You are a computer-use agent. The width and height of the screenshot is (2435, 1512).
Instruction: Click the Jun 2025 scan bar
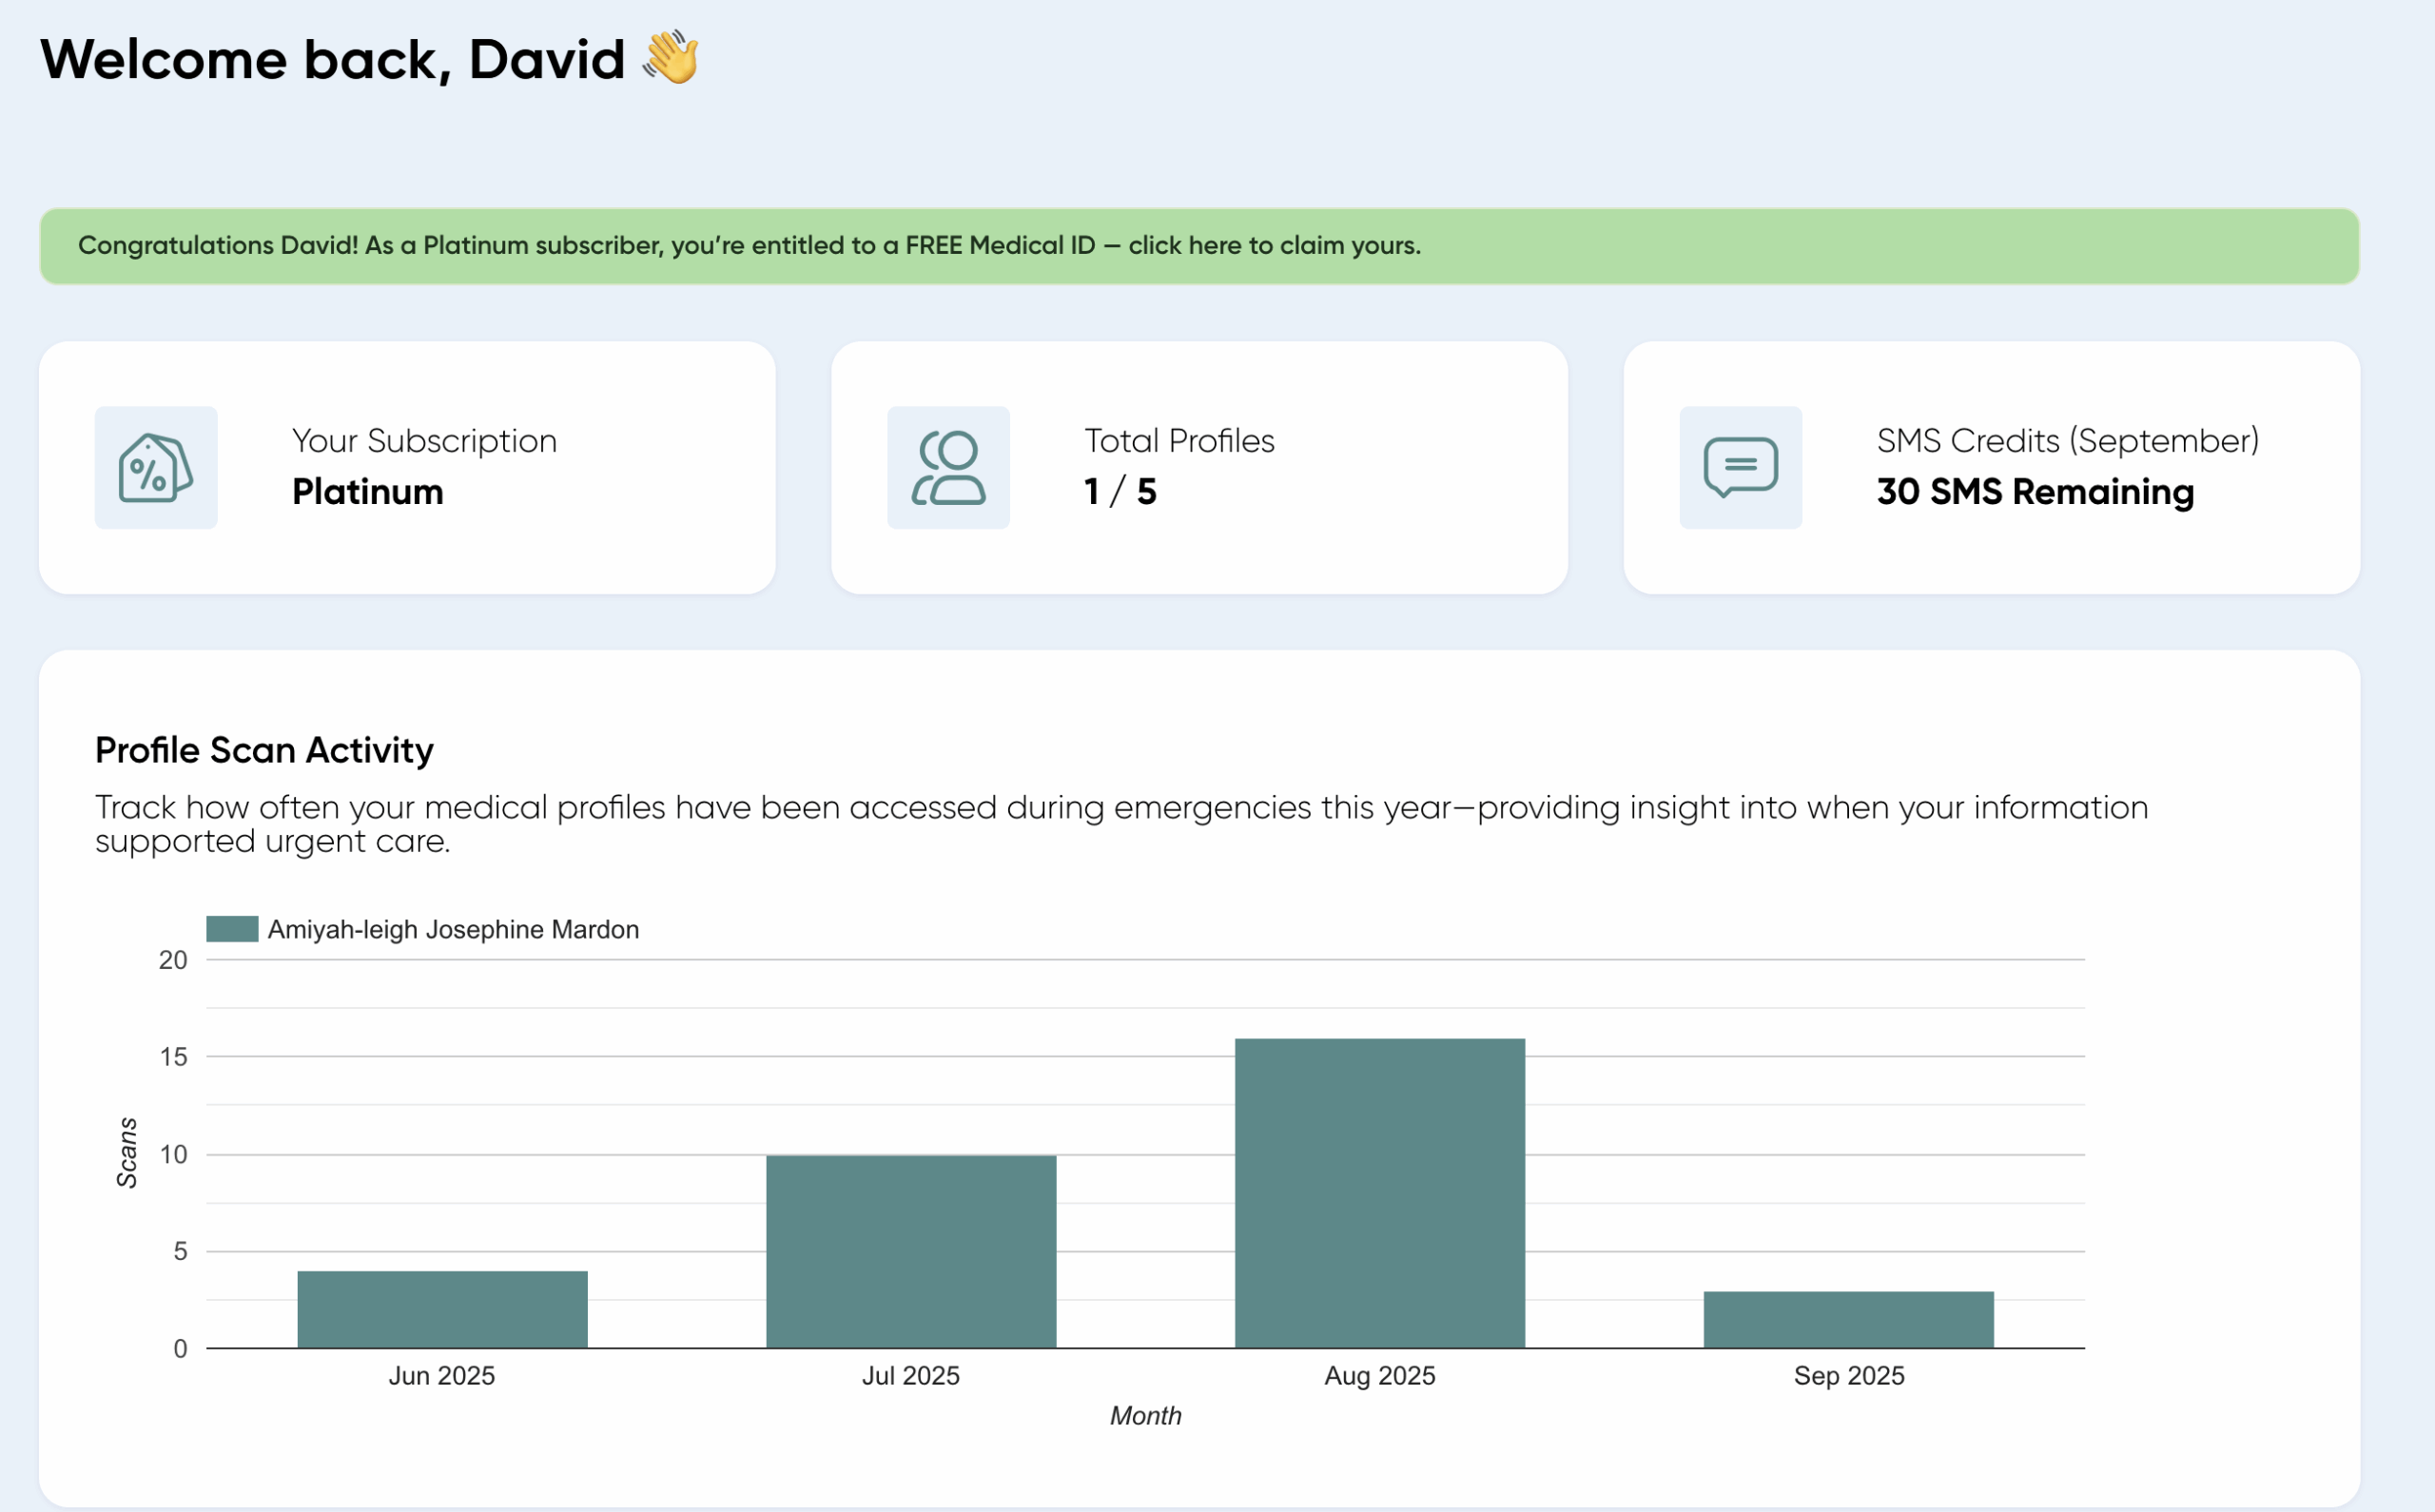click(442, 1309)
